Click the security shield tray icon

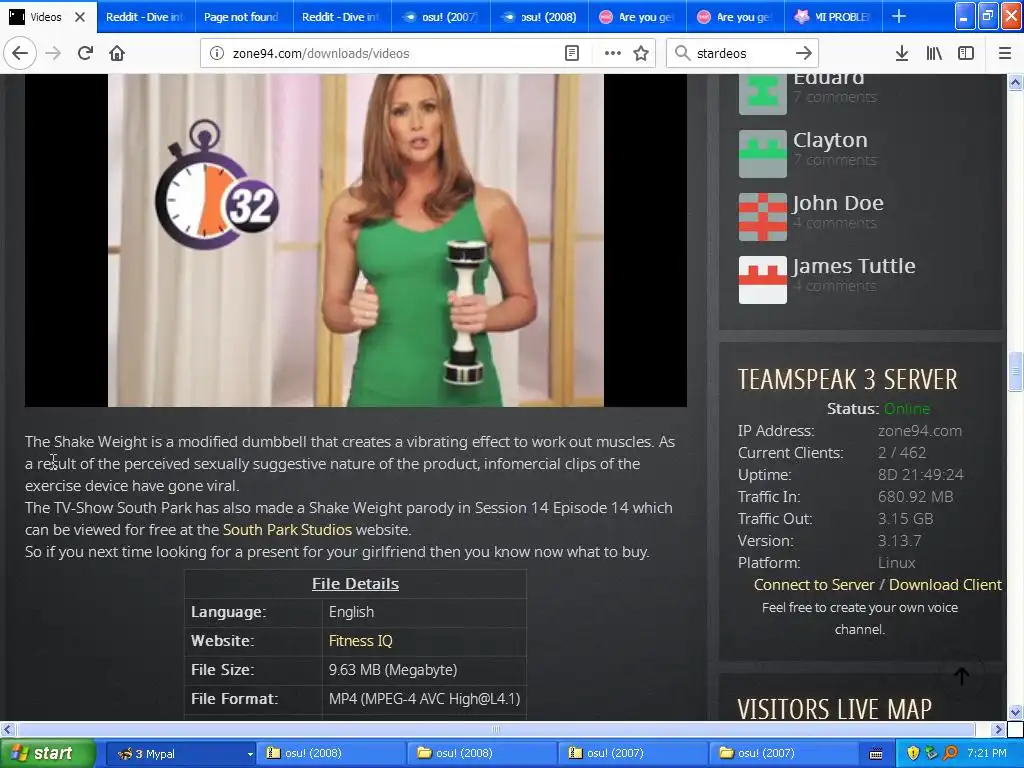[913, 753]
